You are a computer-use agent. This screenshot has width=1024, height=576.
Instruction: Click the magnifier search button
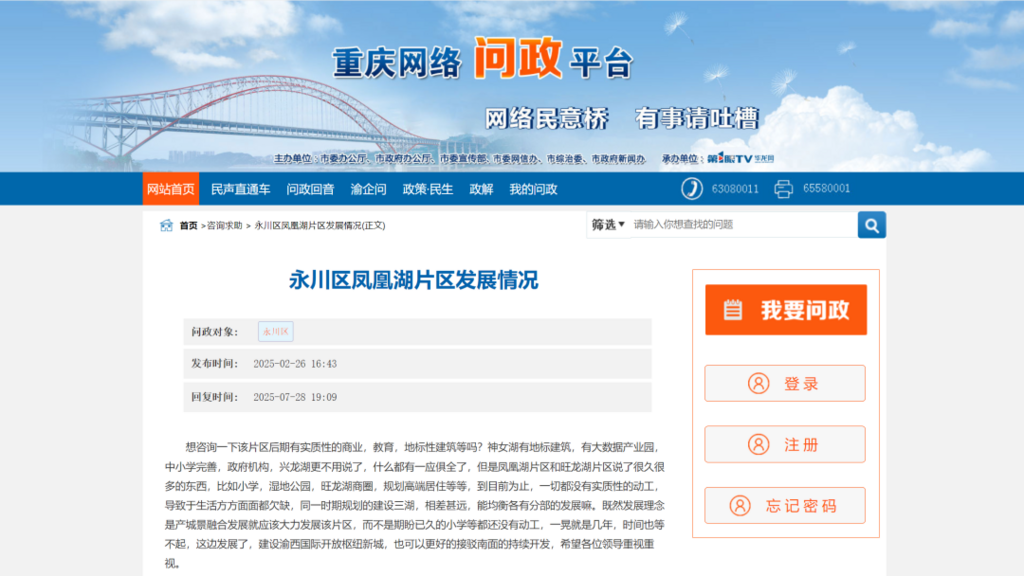point(871,225)
